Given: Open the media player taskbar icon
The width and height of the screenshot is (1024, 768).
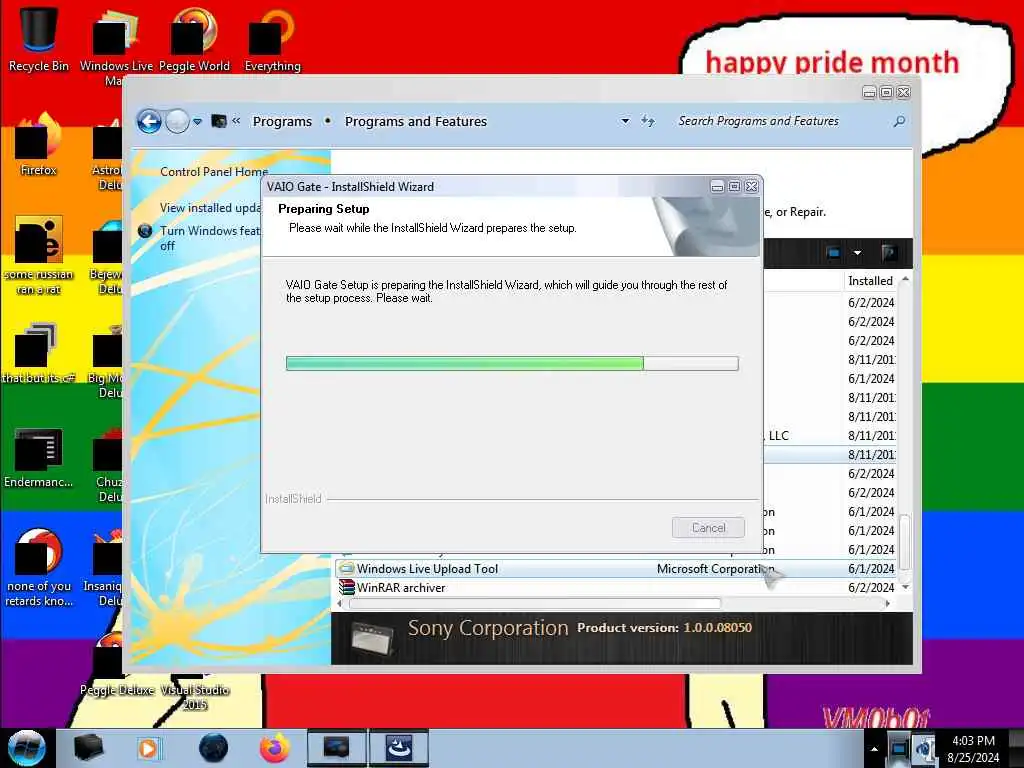Looking at the screenshot, I should pos(149,748).
